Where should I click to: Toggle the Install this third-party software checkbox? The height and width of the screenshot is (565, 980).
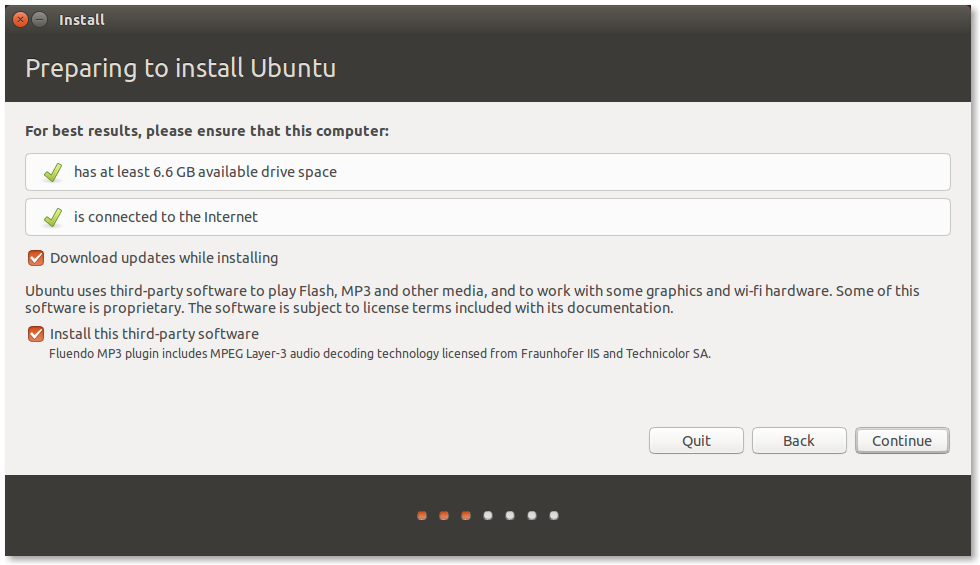(x=36, y=334)
